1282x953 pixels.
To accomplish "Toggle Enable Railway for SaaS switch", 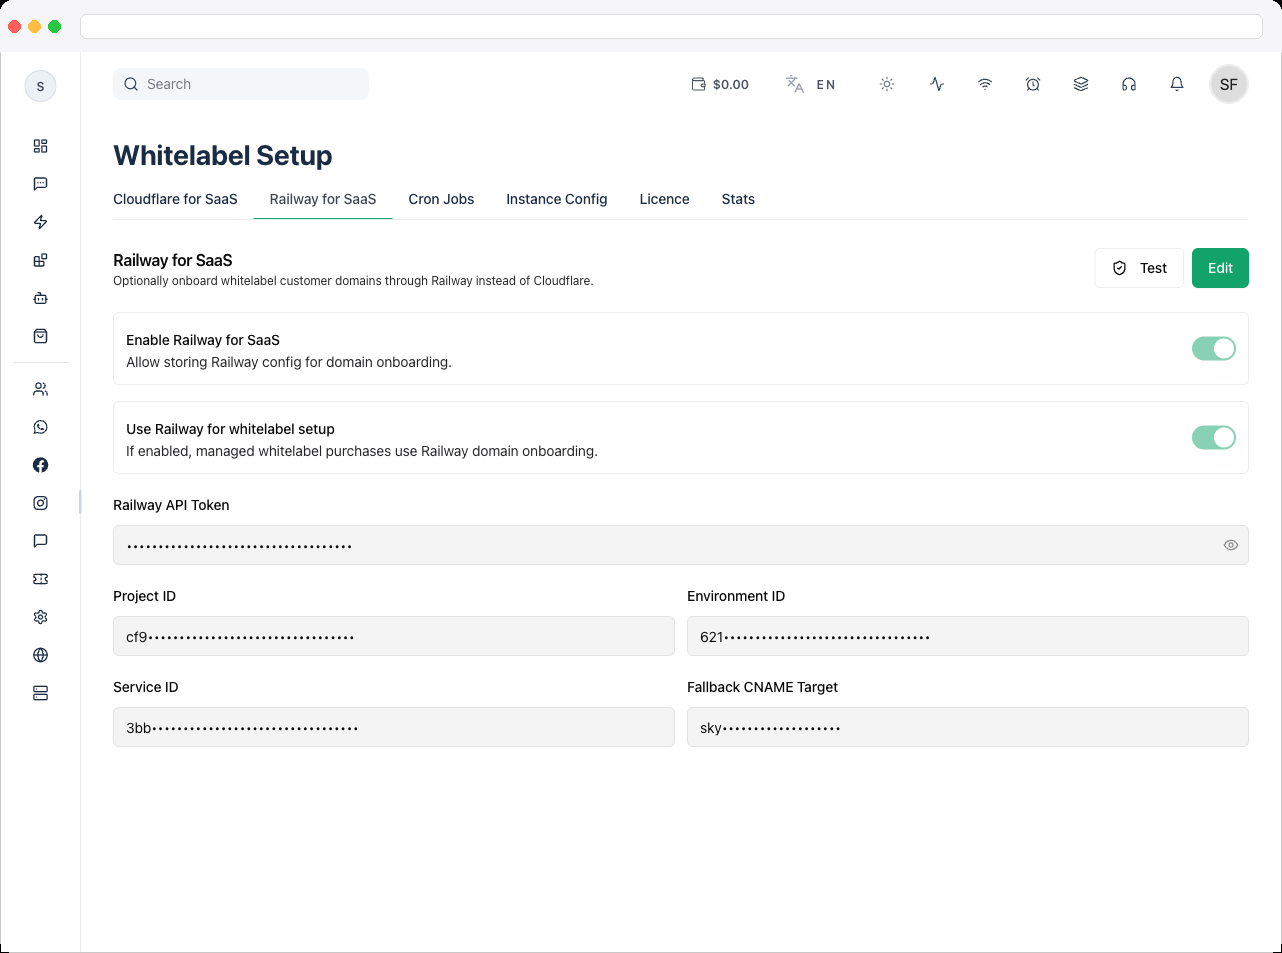I will click(x=1214, y=348).
